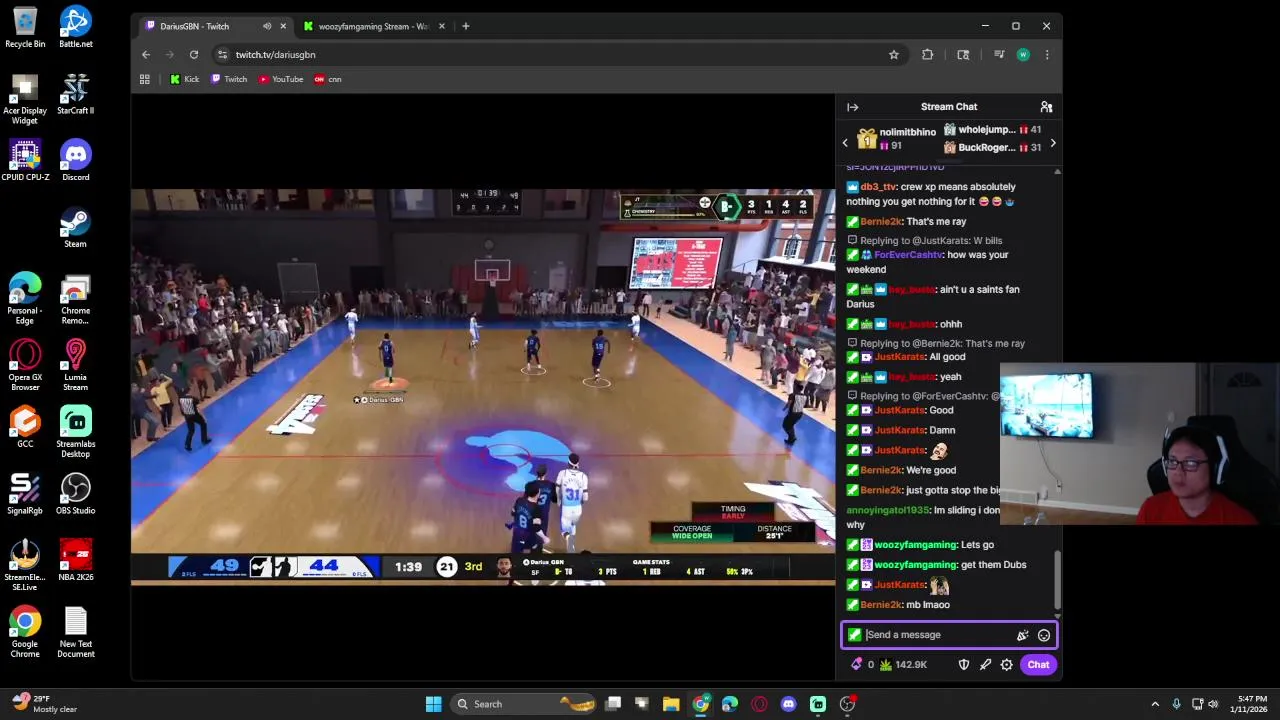Open Chrome tab-search side icon

click(x=963, y=55)
